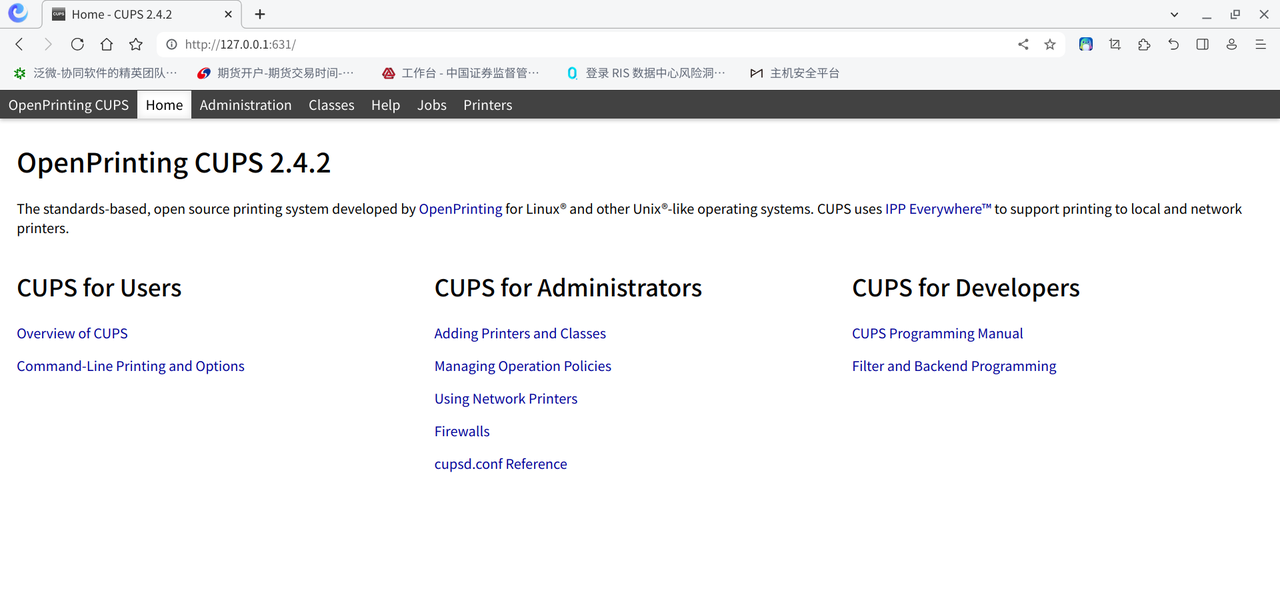The height and width of the screenshot is (596, 1280).
Task: Open the user profile icon
Action: [1232, 44]
